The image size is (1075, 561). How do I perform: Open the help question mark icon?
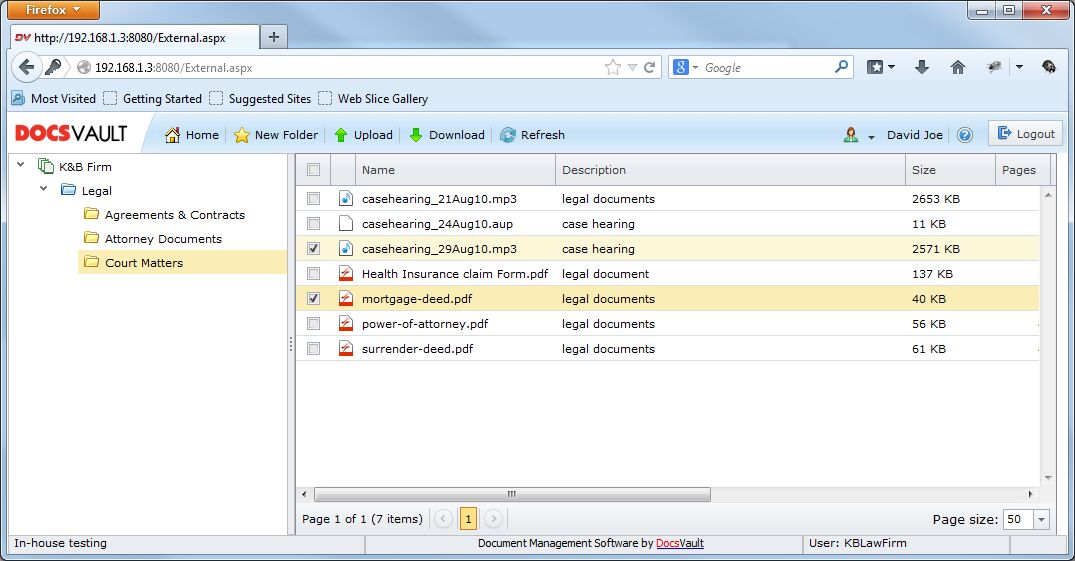965,135
